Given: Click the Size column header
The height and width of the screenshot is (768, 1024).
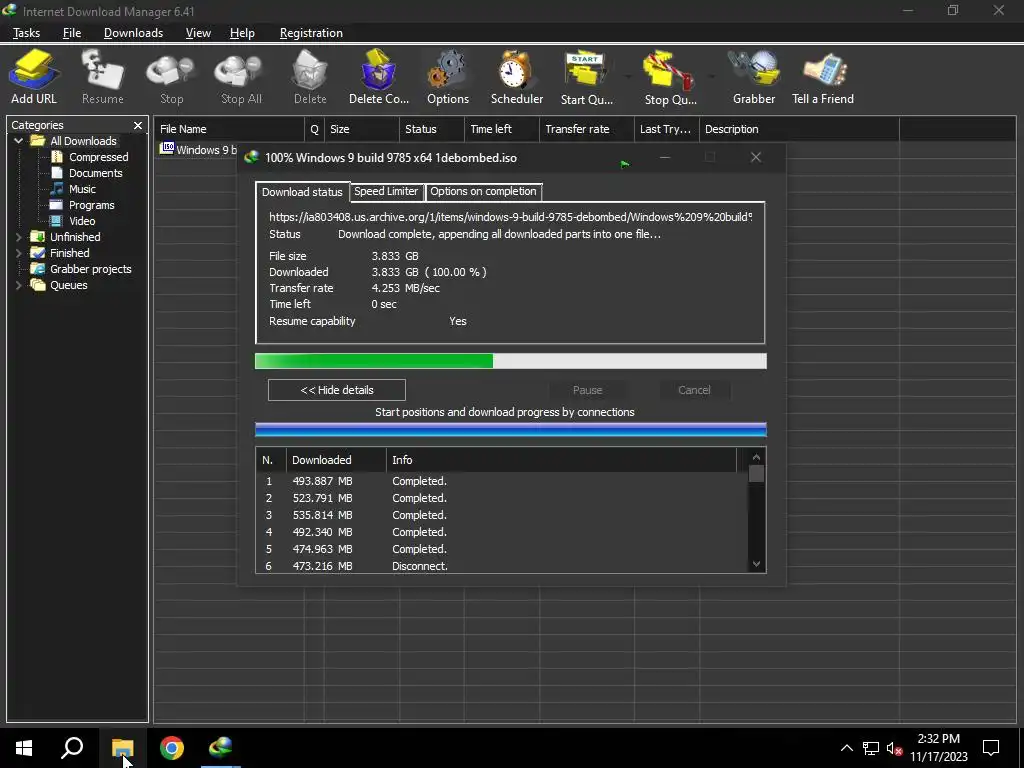Looking at the screenshot, I should [x=361, y=129].
